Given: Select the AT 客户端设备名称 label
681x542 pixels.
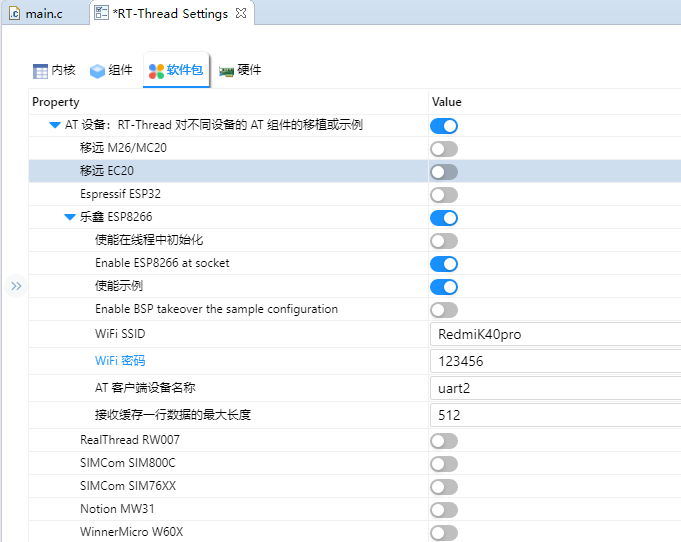Looking at the screenshot, I should (145, 387).
